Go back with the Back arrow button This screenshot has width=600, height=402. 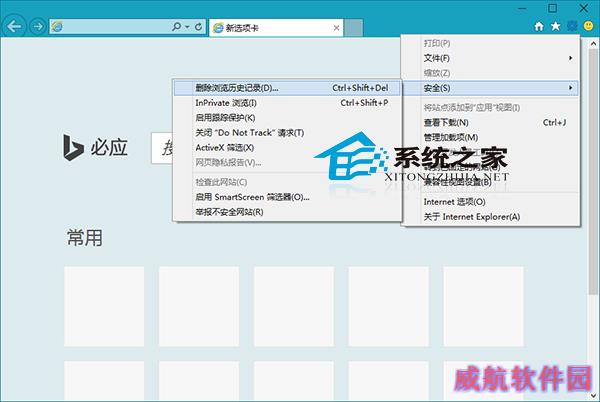click(15, 26)
